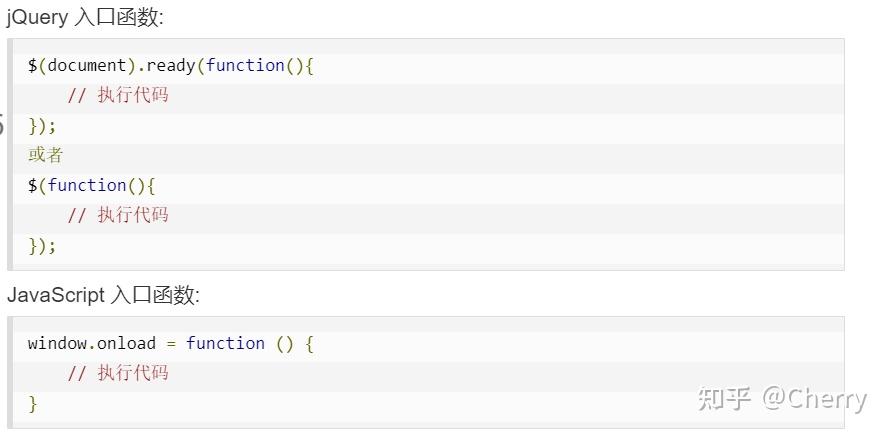
Task: Click the "});" line directly above "或者"
Action: [42, 125]
